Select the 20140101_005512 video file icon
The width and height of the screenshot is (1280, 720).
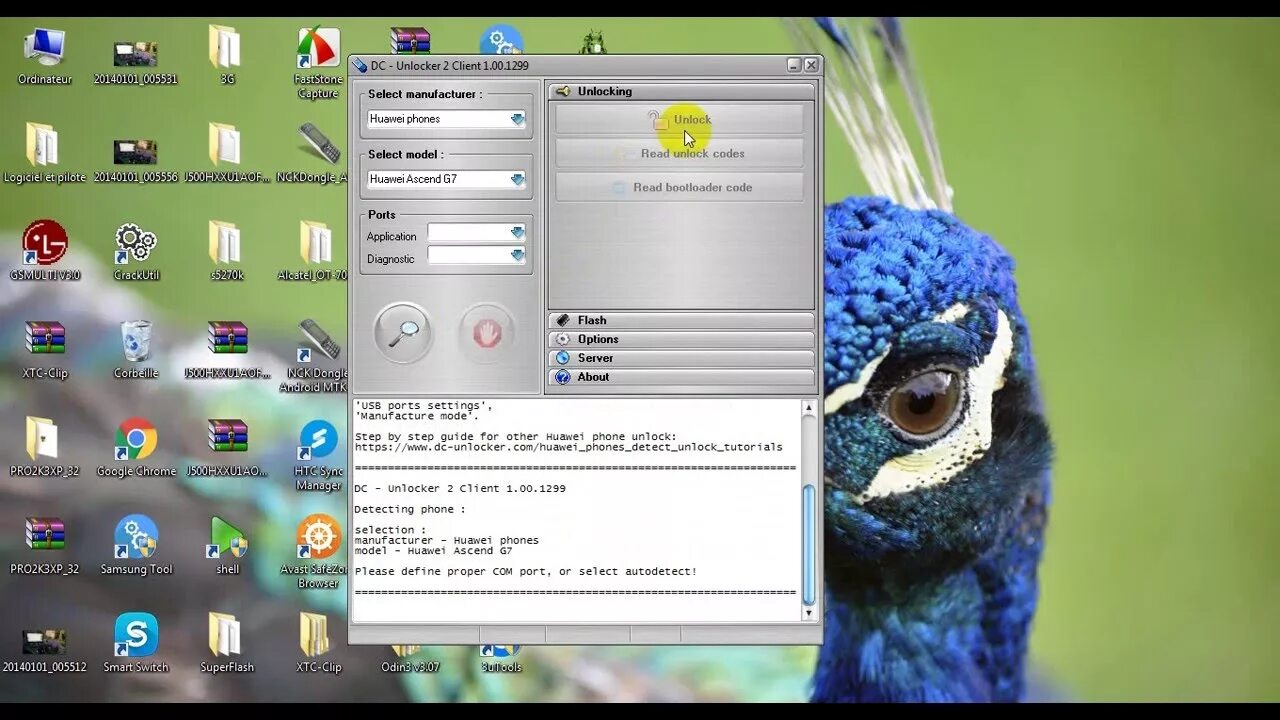pos(45,650)
